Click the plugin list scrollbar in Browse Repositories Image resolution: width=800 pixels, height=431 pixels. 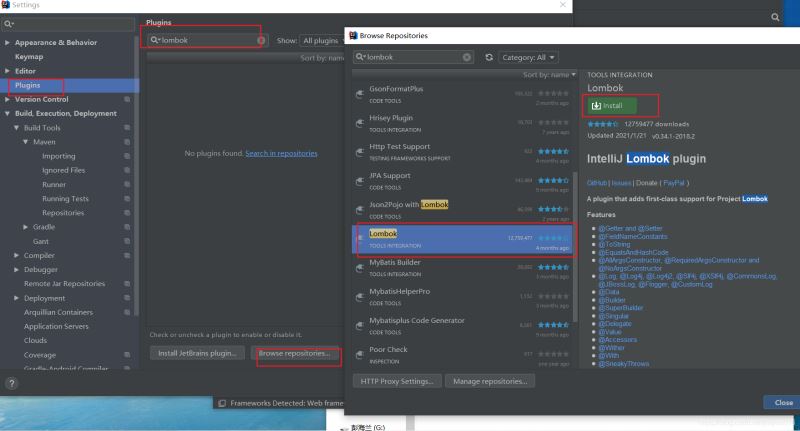point(574,246)
